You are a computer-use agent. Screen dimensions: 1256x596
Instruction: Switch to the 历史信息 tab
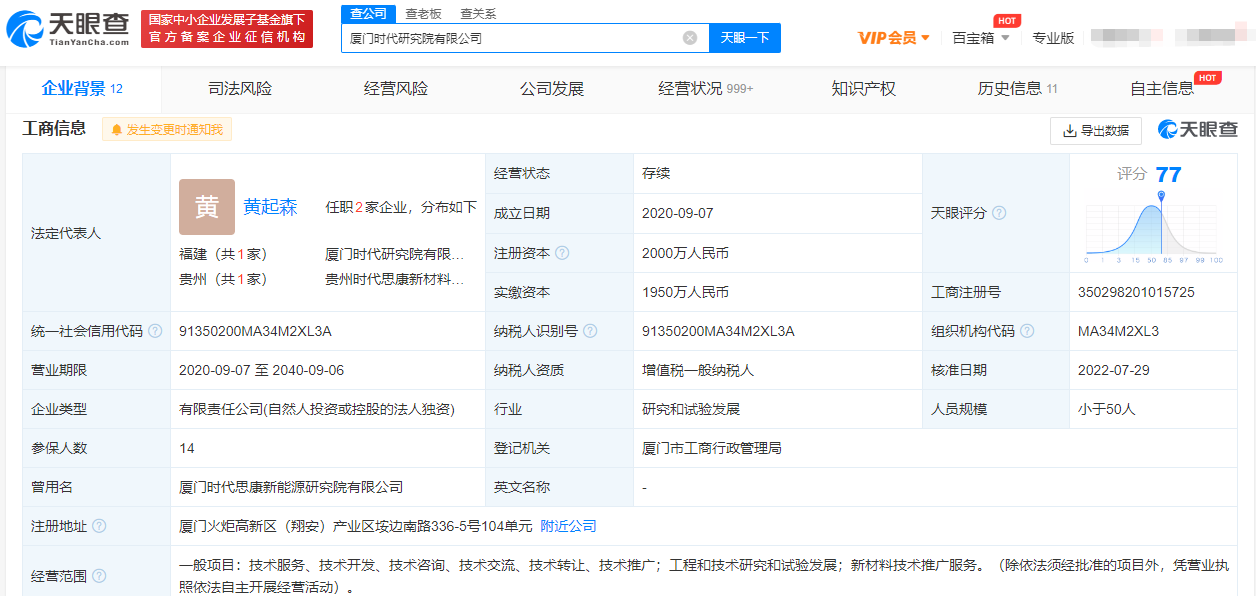click(x=1018, y=89)
